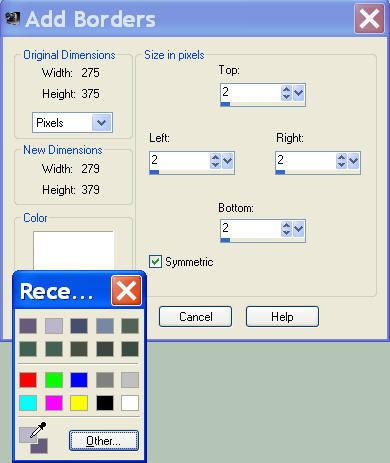Select the black color swatch

tap(105, 403)
